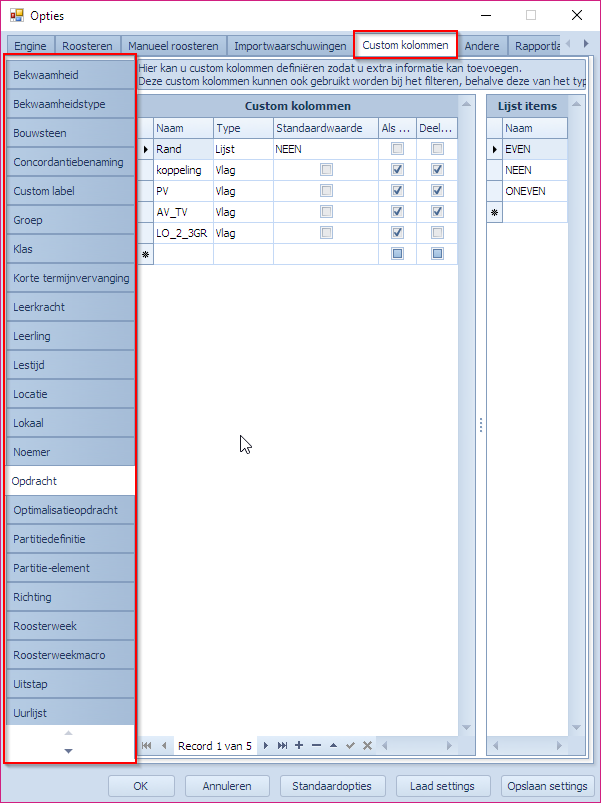601x803 pixels.
Task: Switch to Andere tab
Action: 482,46
